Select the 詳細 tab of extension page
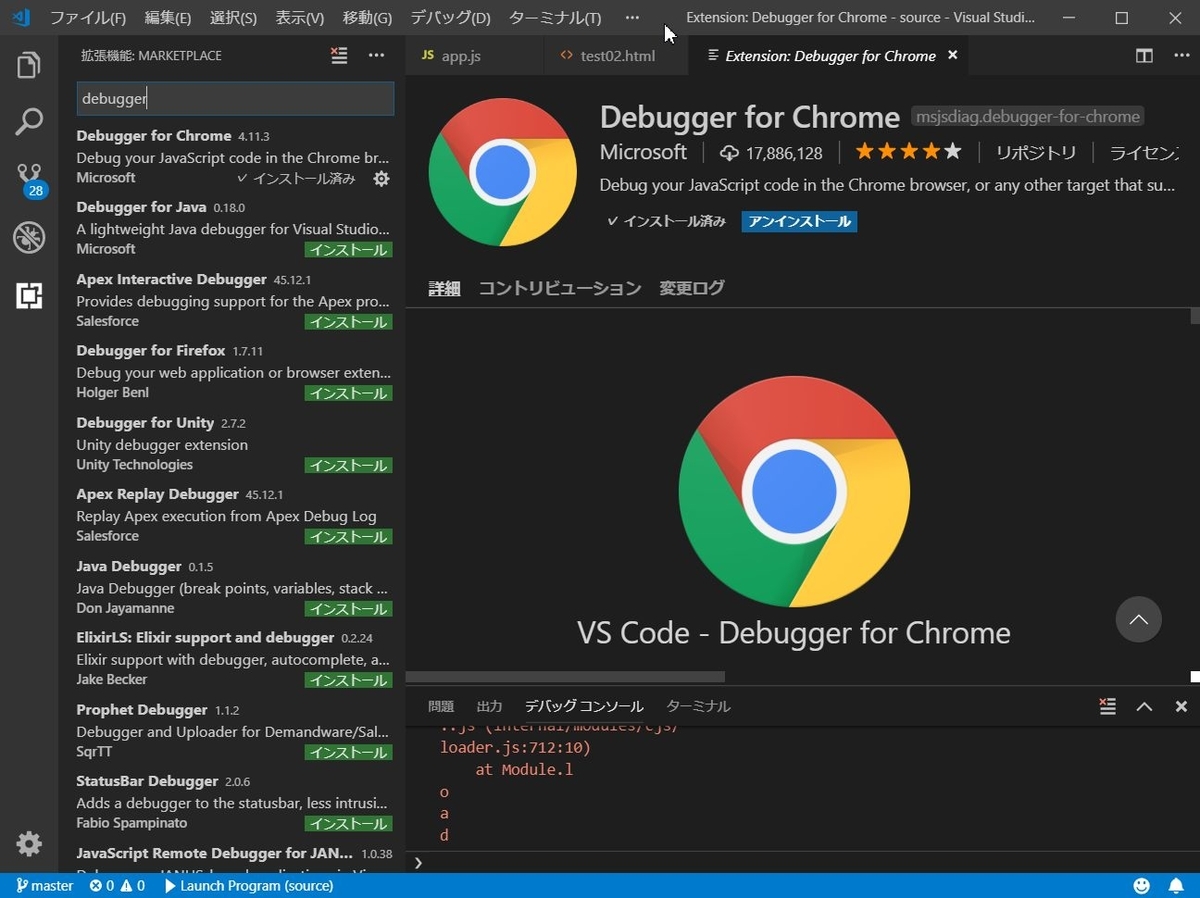The image size is (1200, 898). point(444,288)
